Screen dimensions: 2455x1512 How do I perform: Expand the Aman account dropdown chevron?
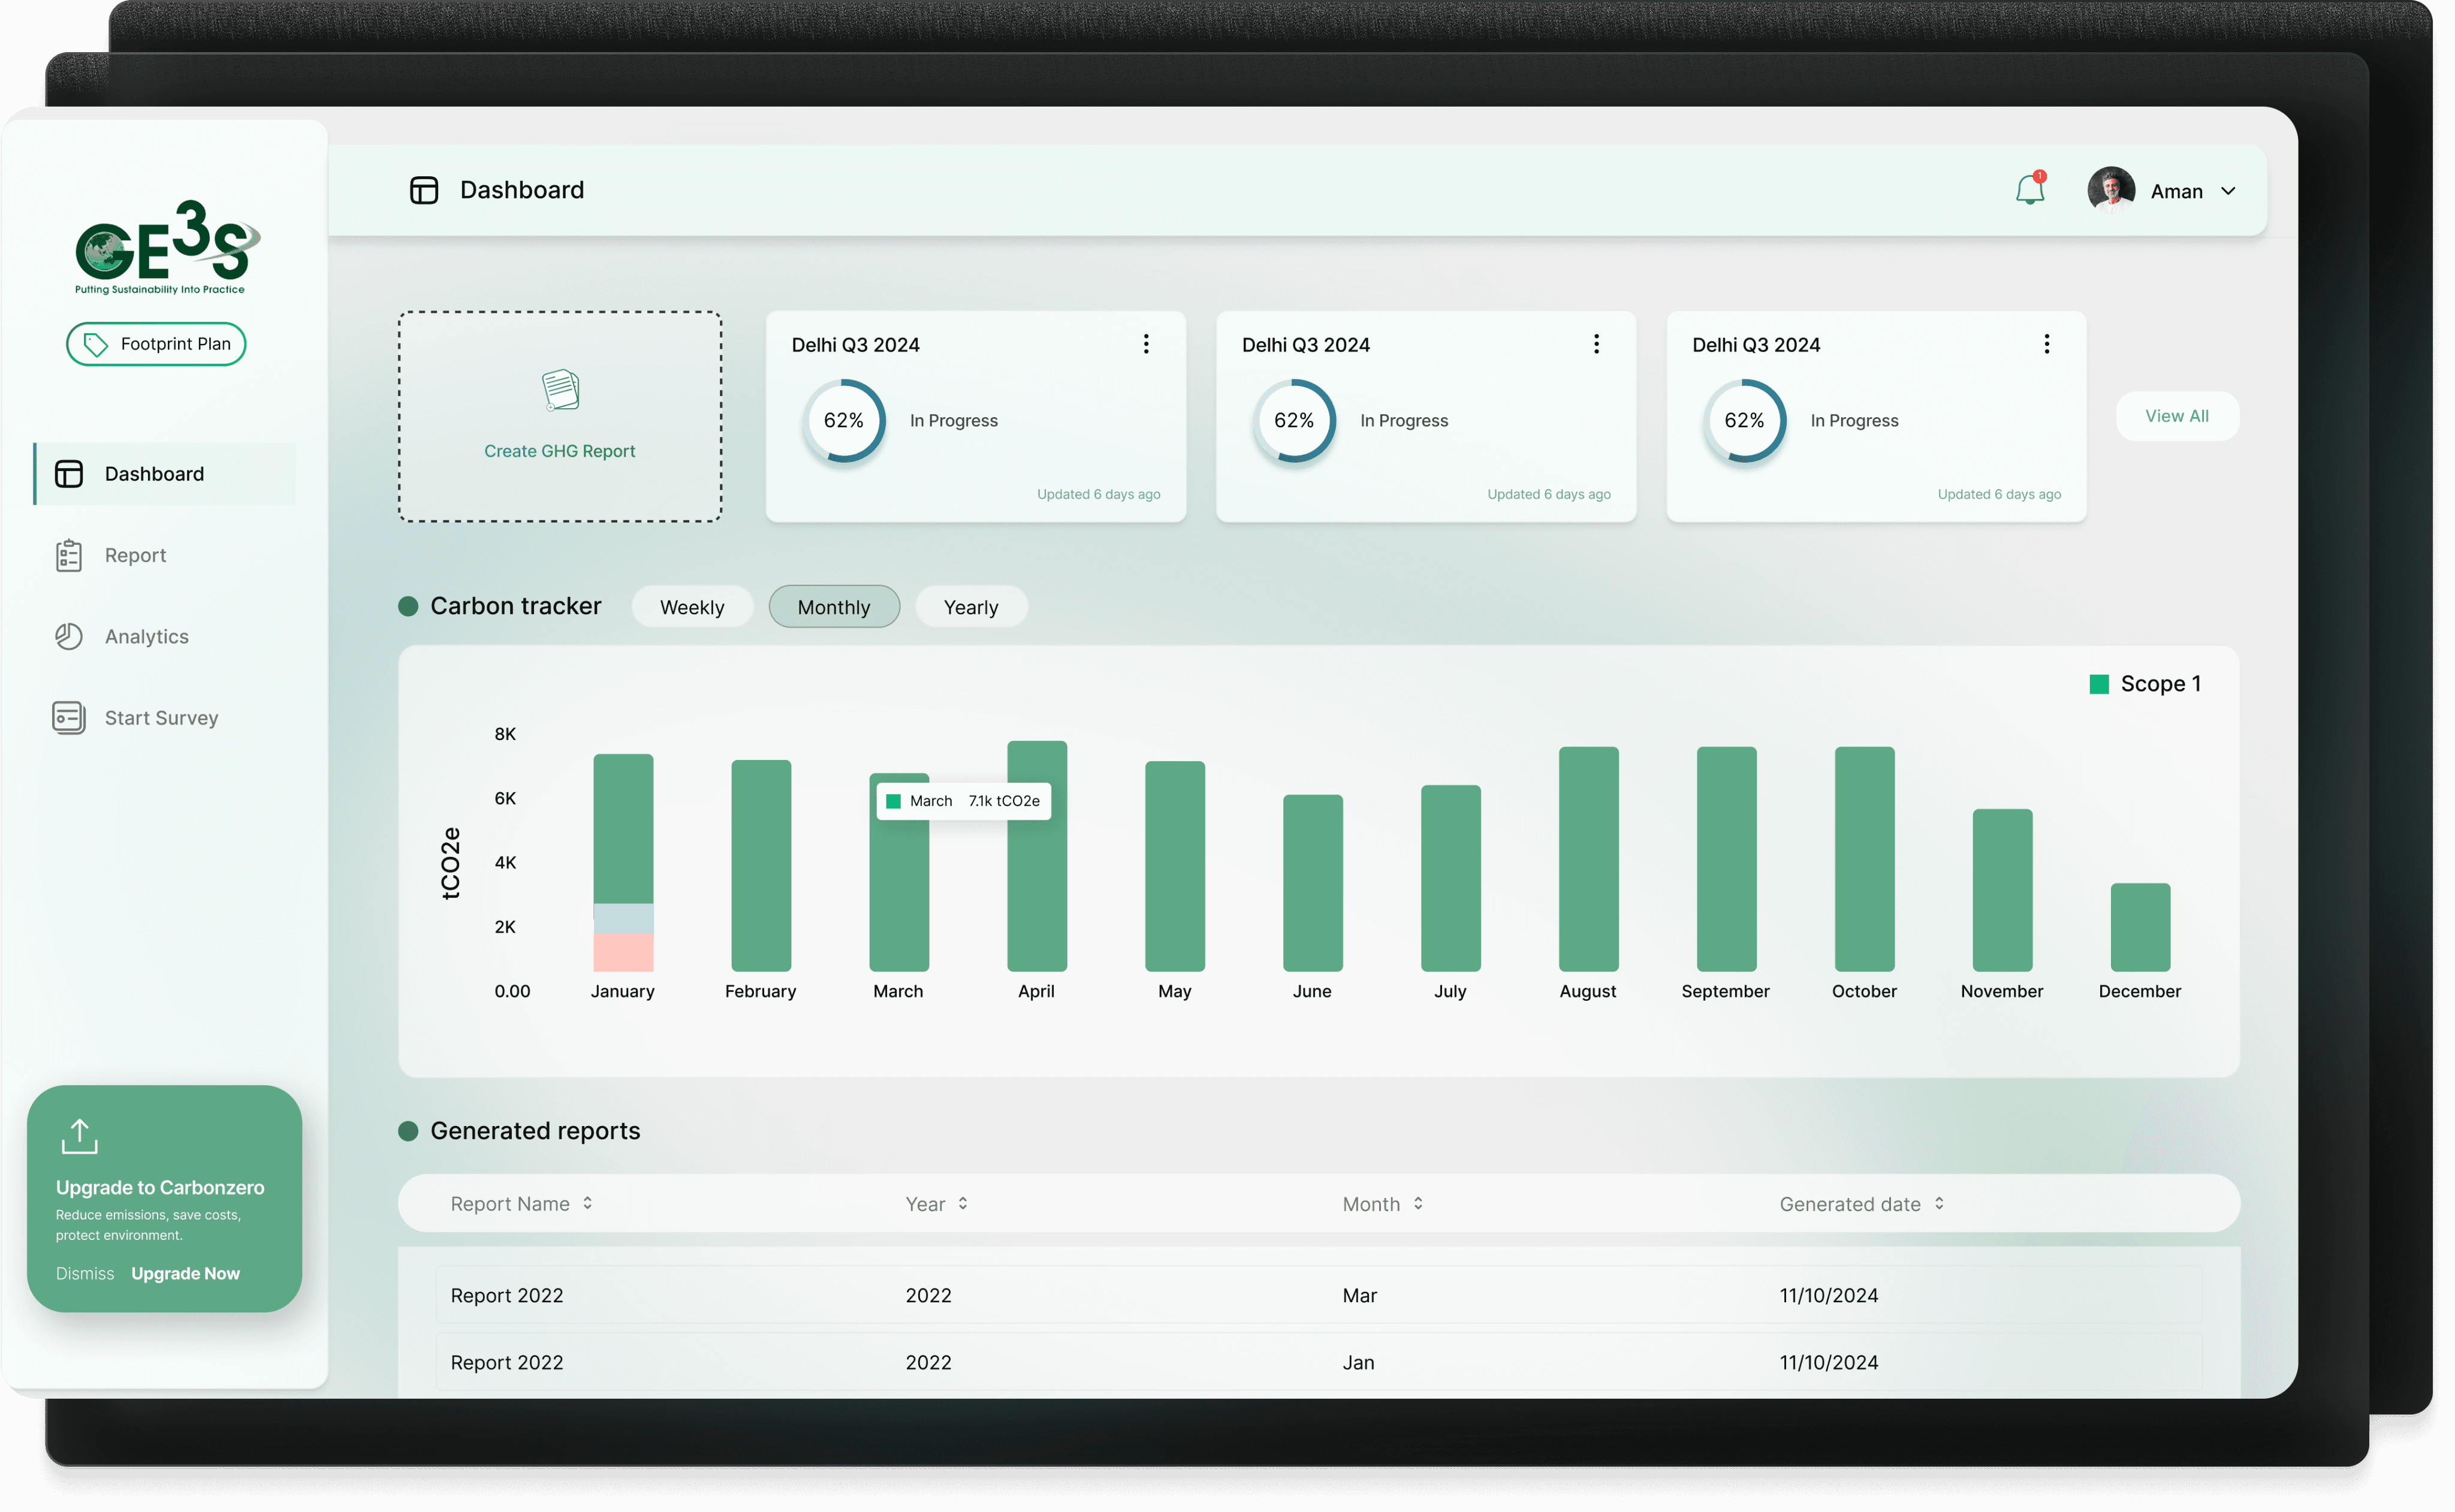pyautogui.click(x=2228, y=191)
